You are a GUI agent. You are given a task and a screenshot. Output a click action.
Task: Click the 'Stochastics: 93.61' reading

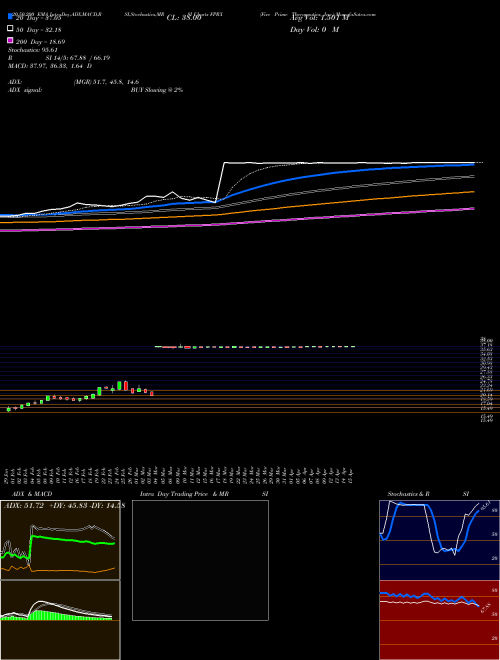coord(33,50)
